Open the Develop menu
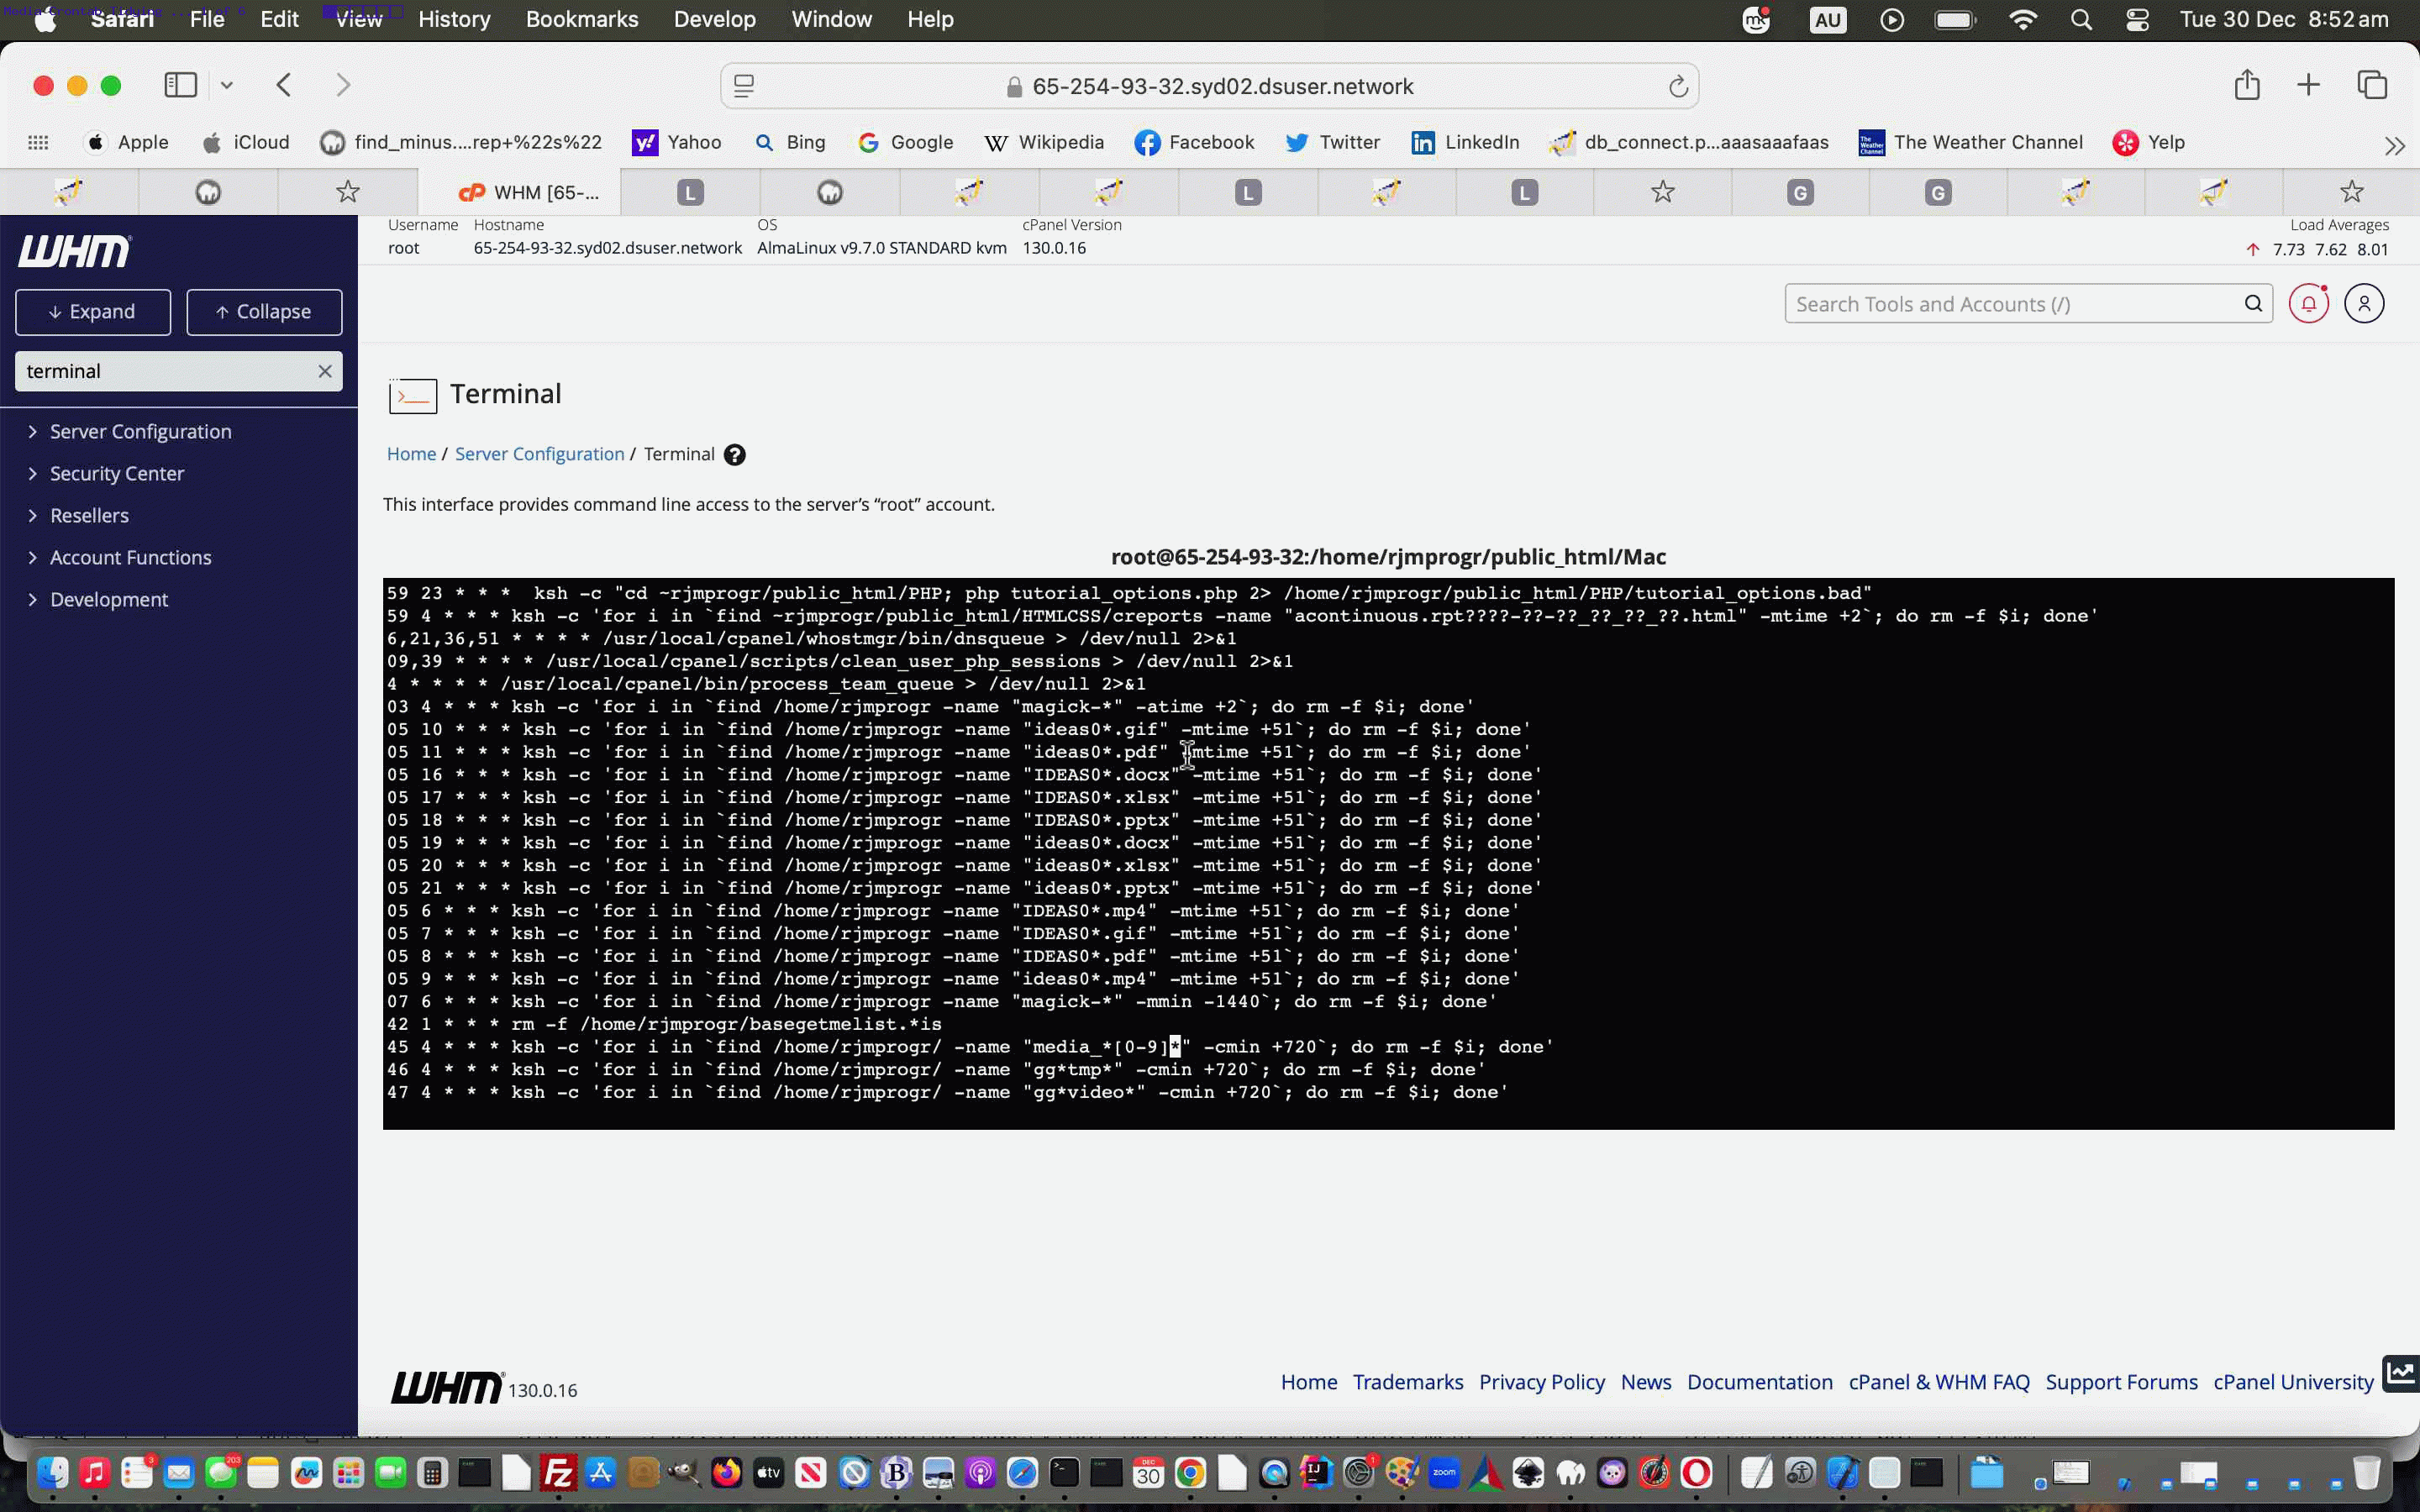The height and width of the screenshot is (1512, 2420). pos(714,19)
